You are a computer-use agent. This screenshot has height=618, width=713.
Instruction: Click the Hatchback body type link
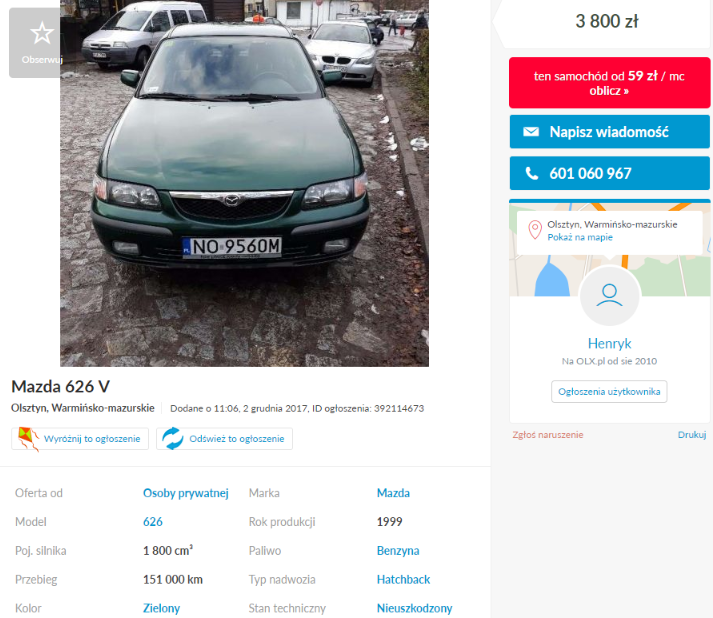pyautogui.click(x=403, y=579)
